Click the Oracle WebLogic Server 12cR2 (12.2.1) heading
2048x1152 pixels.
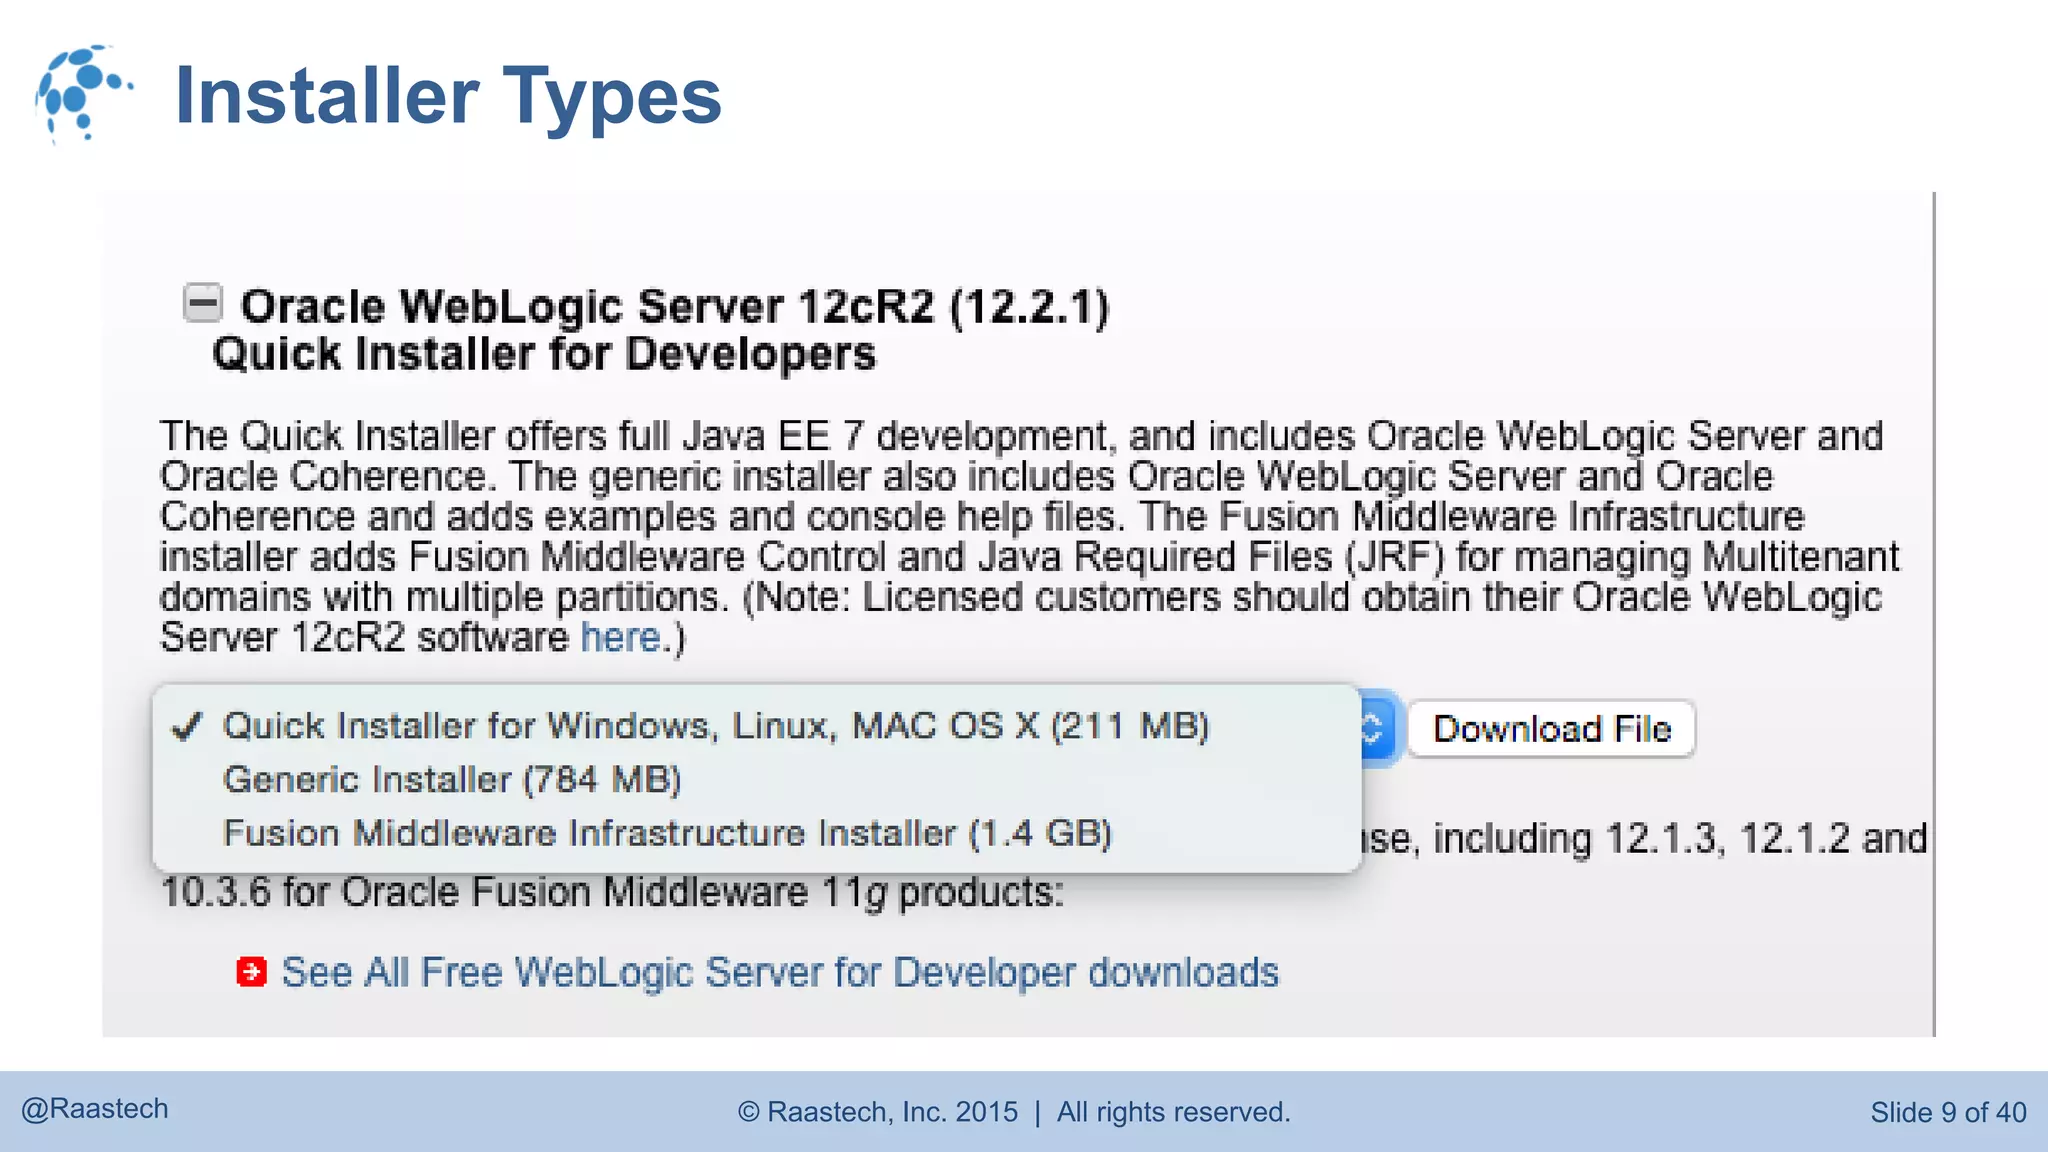pos(675,306)
